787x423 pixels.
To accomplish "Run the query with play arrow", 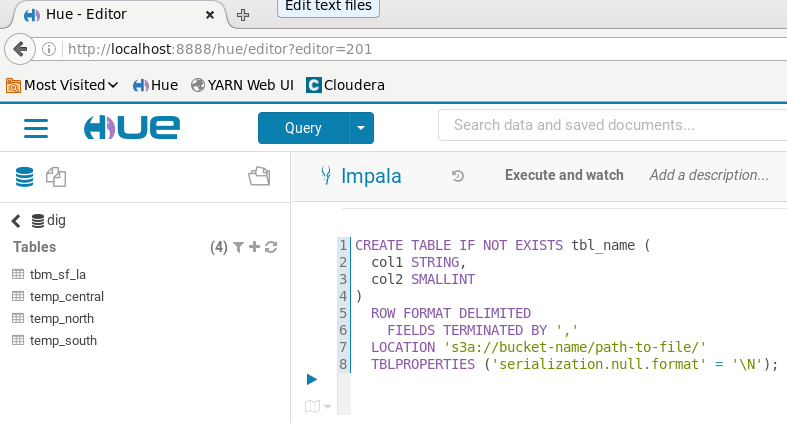I will coord(312,379).
